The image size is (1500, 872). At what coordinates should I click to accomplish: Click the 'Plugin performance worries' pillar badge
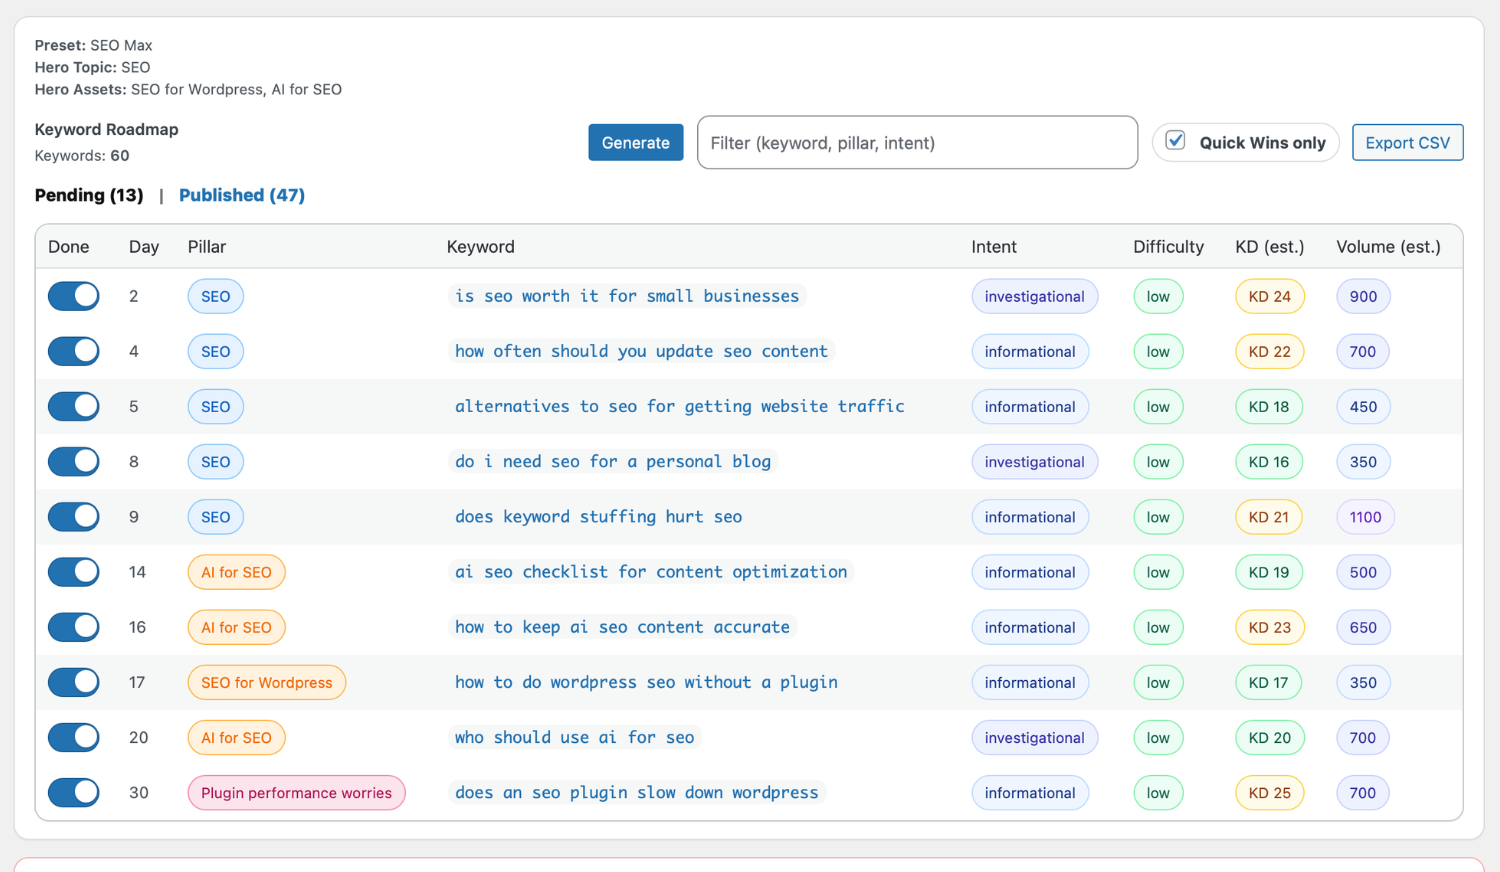tap(296, 792)
